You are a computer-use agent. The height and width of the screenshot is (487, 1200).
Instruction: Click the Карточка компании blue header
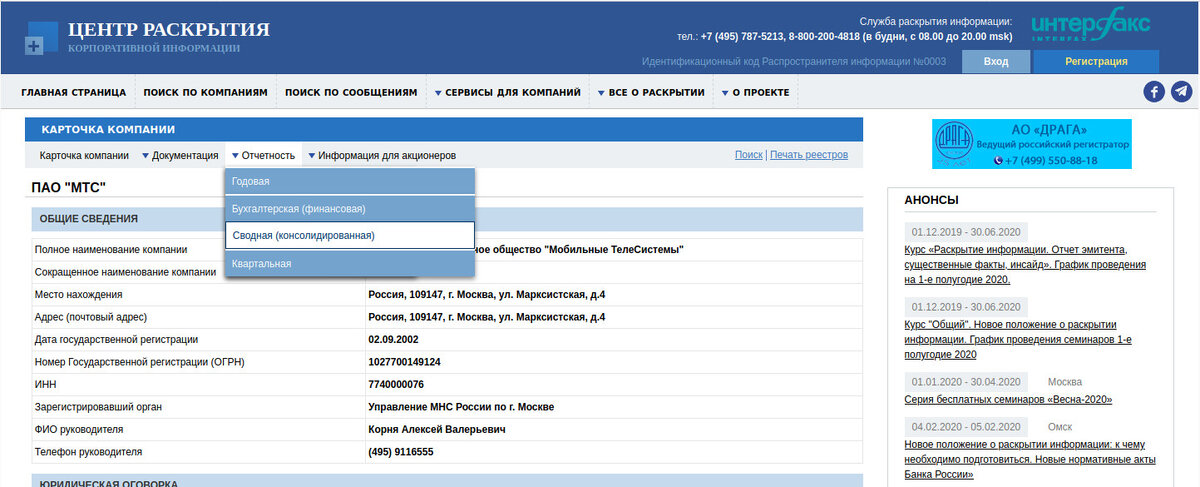point(443,129)
